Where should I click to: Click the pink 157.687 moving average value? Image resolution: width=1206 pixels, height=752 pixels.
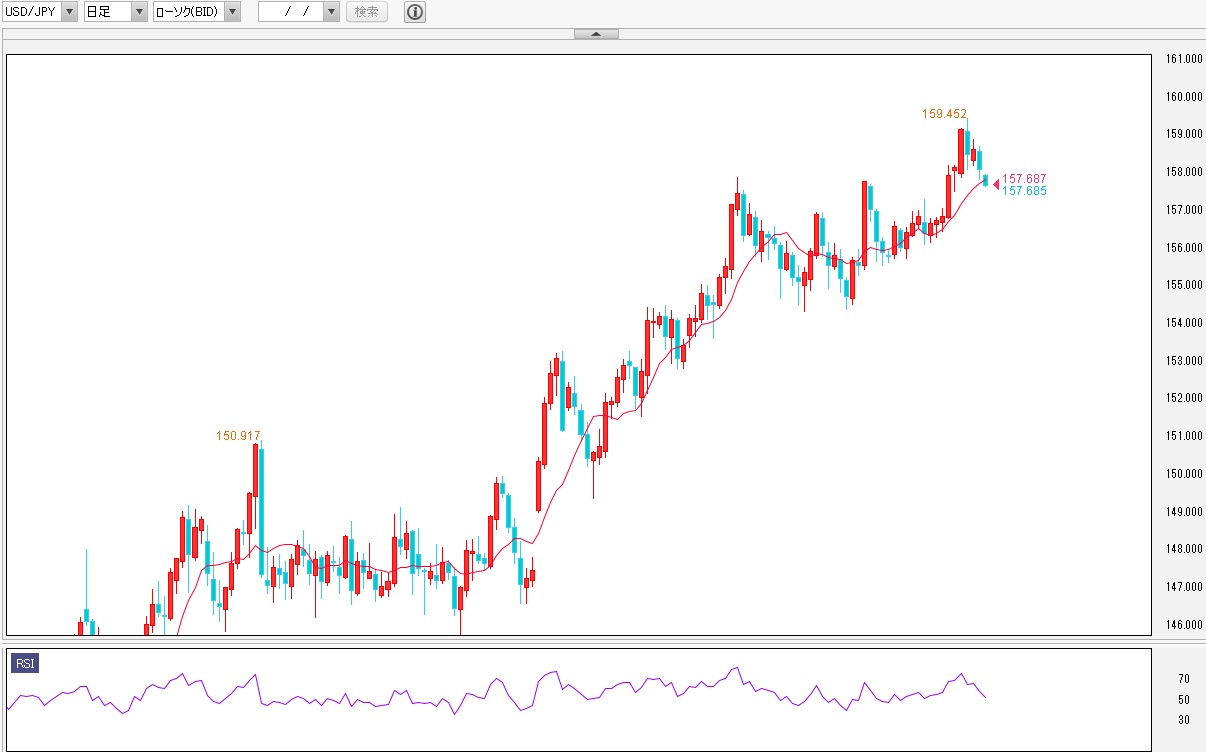(1024, 178)
